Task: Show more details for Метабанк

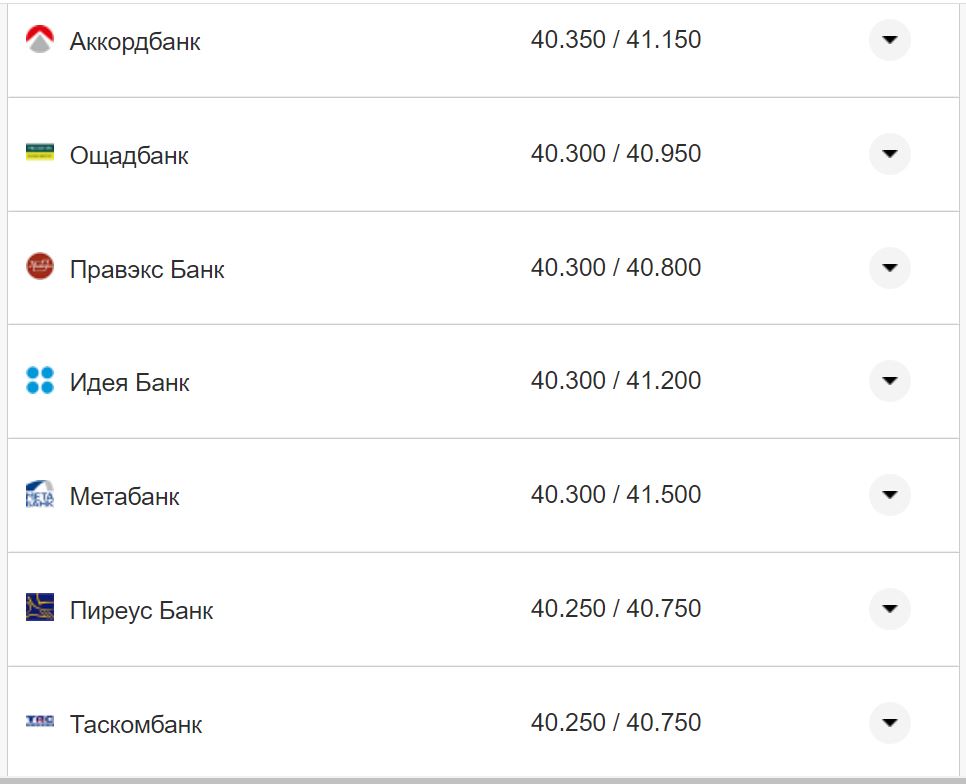Action: click(889, 495)
